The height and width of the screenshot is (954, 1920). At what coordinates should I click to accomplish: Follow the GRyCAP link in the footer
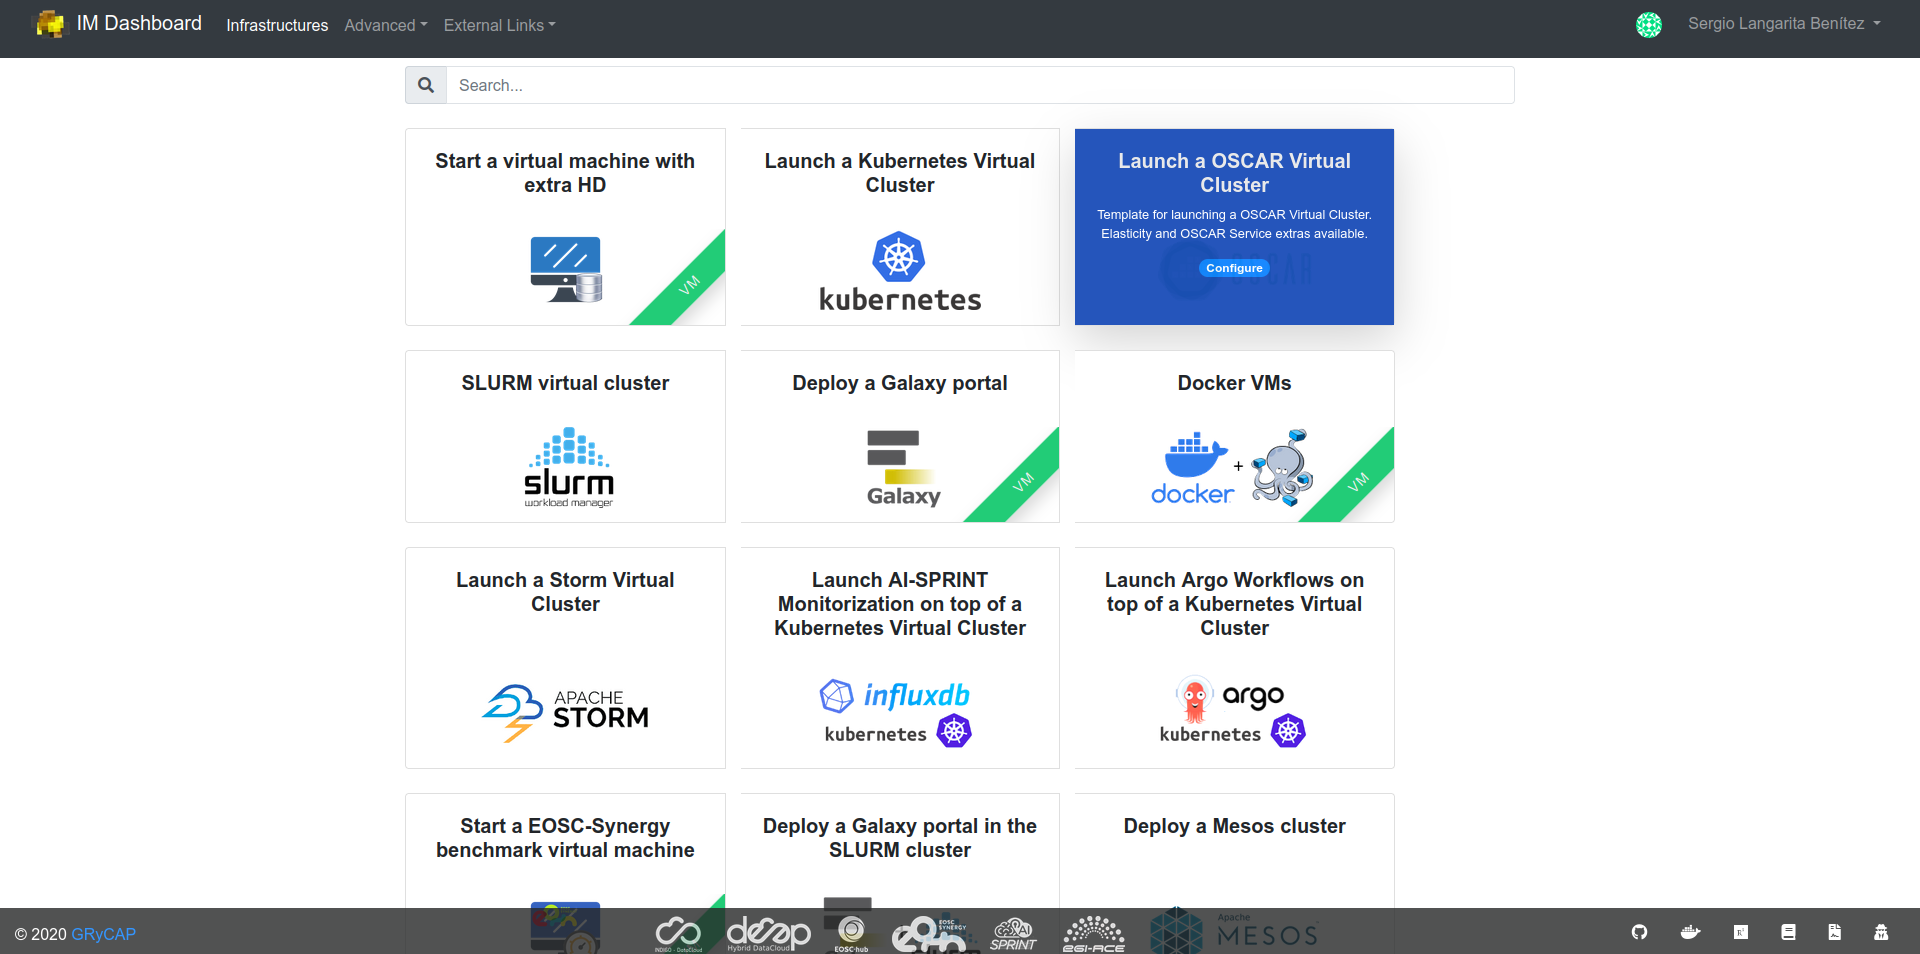(x=103, y=934)
